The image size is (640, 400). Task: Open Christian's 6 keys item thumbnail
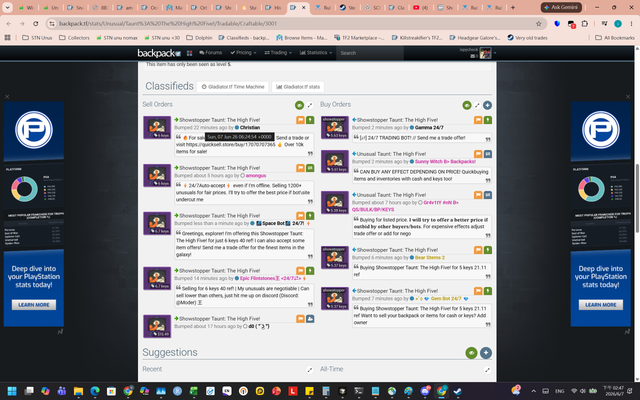tap(157, 127)
